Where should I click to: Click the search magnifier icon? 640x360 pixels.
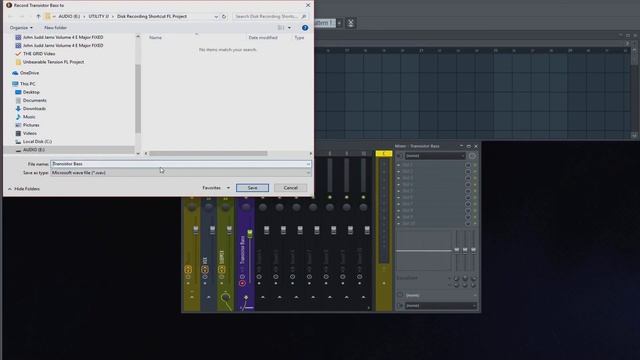(x=304, y=16)
